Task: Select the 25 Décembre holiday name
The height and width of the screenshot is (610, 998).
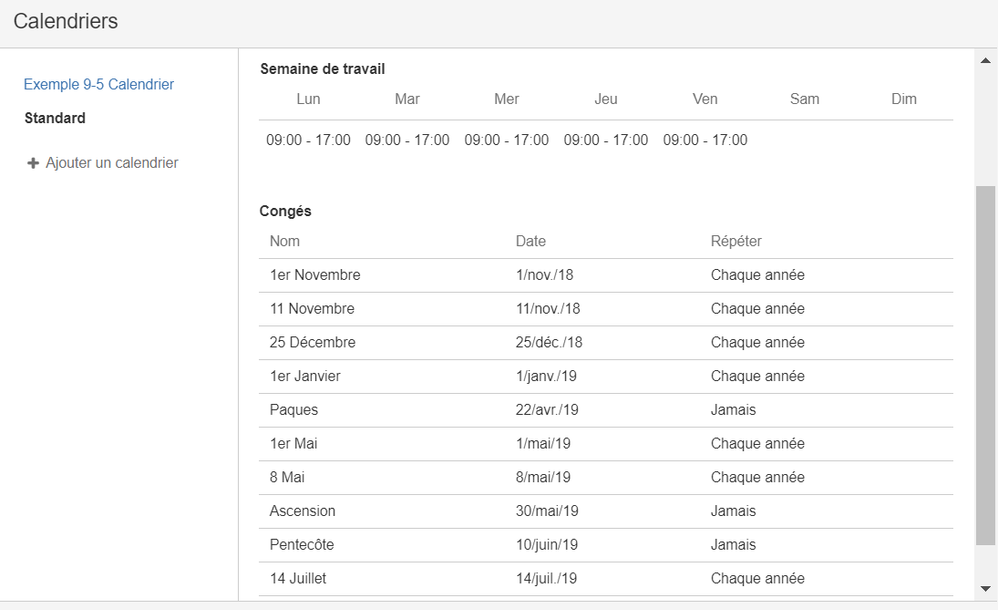Action: [313, 343]
